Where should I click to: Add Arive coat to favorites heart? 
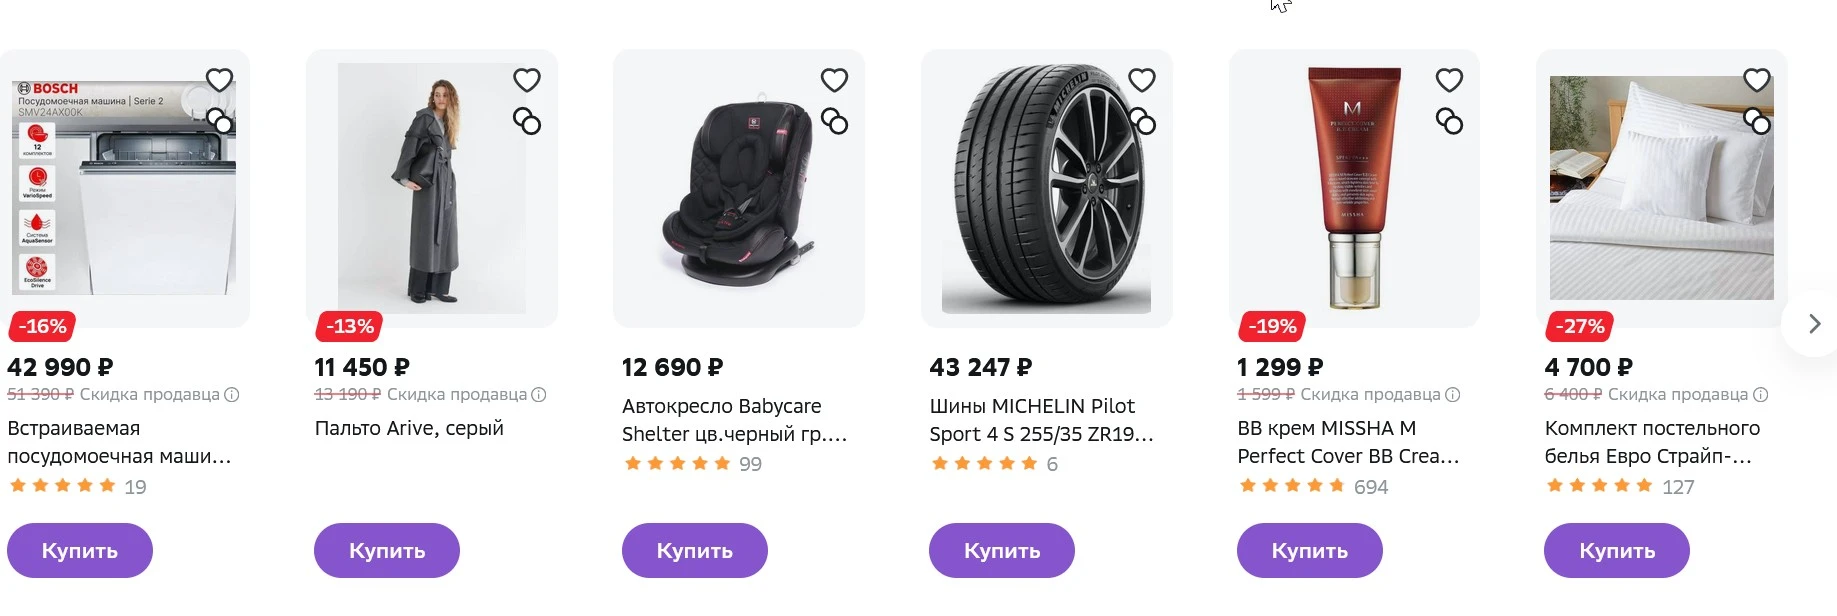[x=527, y=80]
